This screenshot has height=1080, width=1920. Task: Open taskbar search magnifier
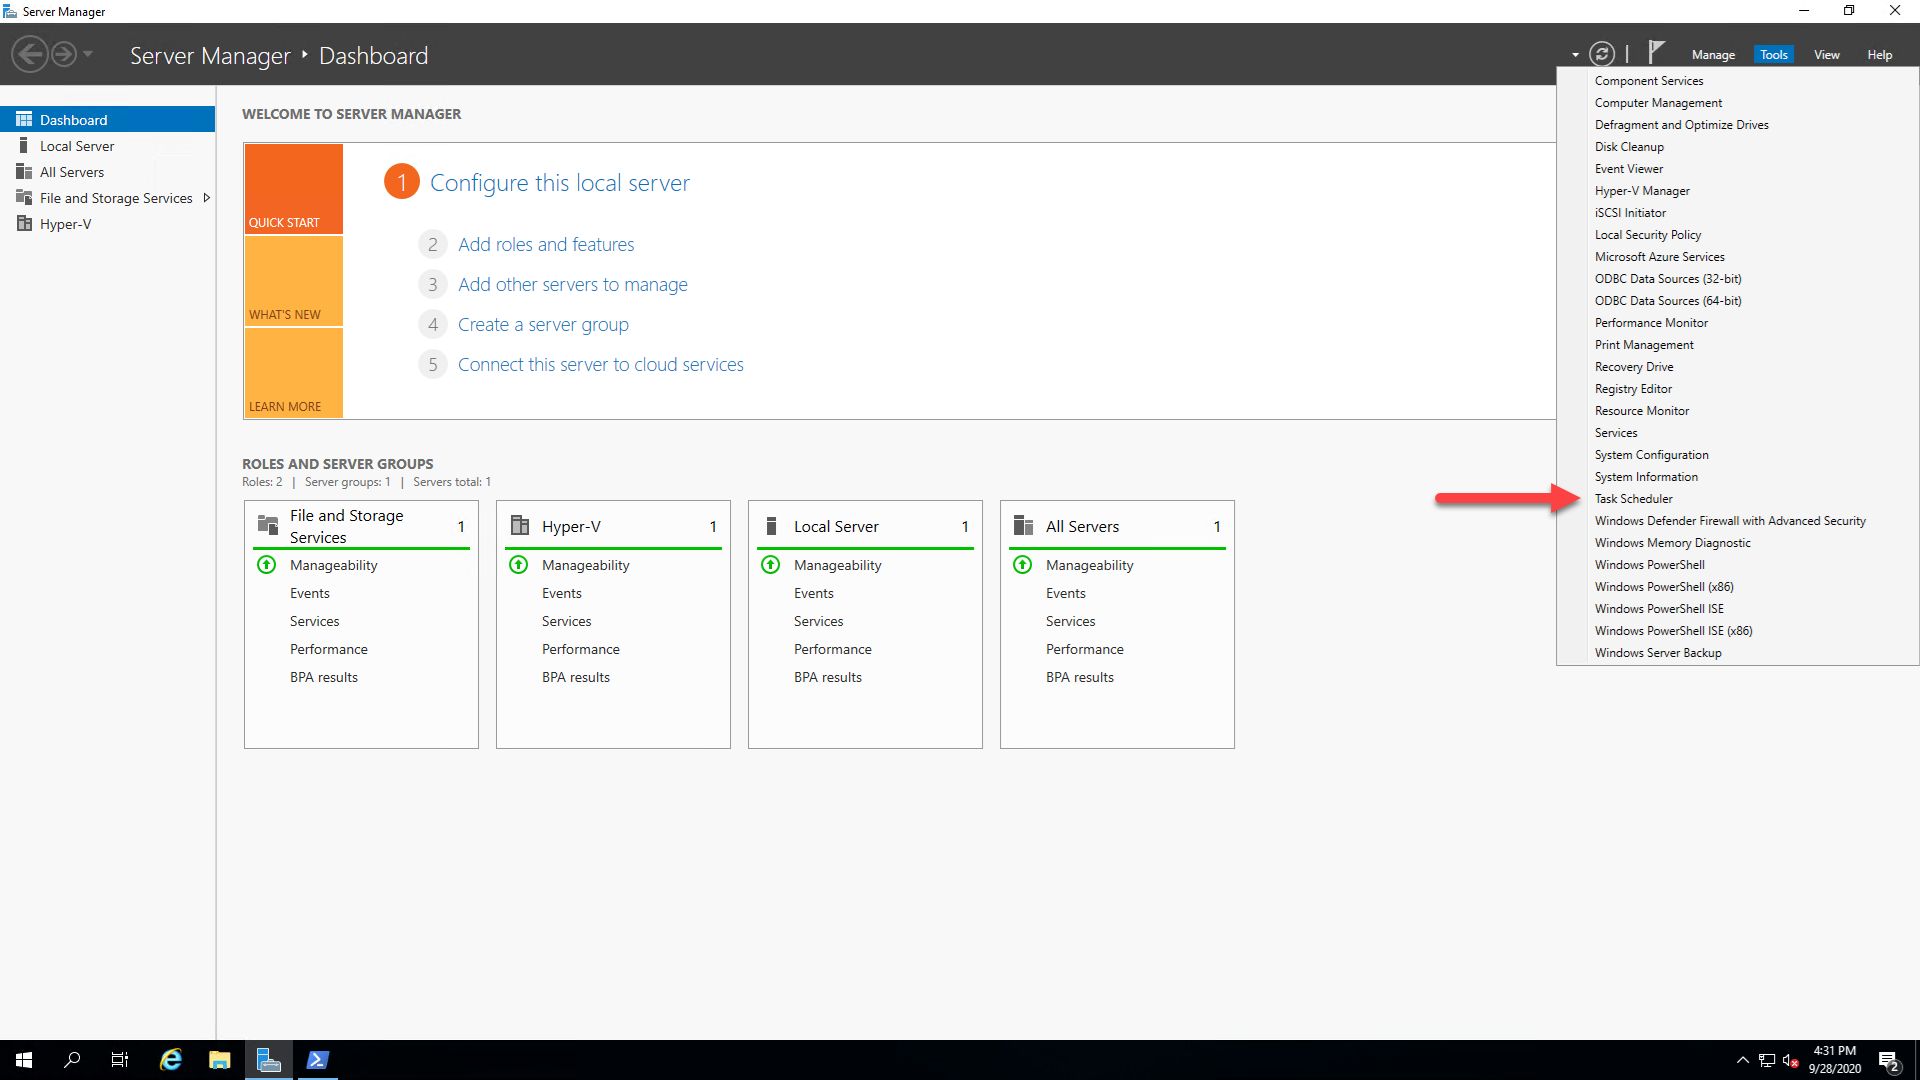point(72,1060)
